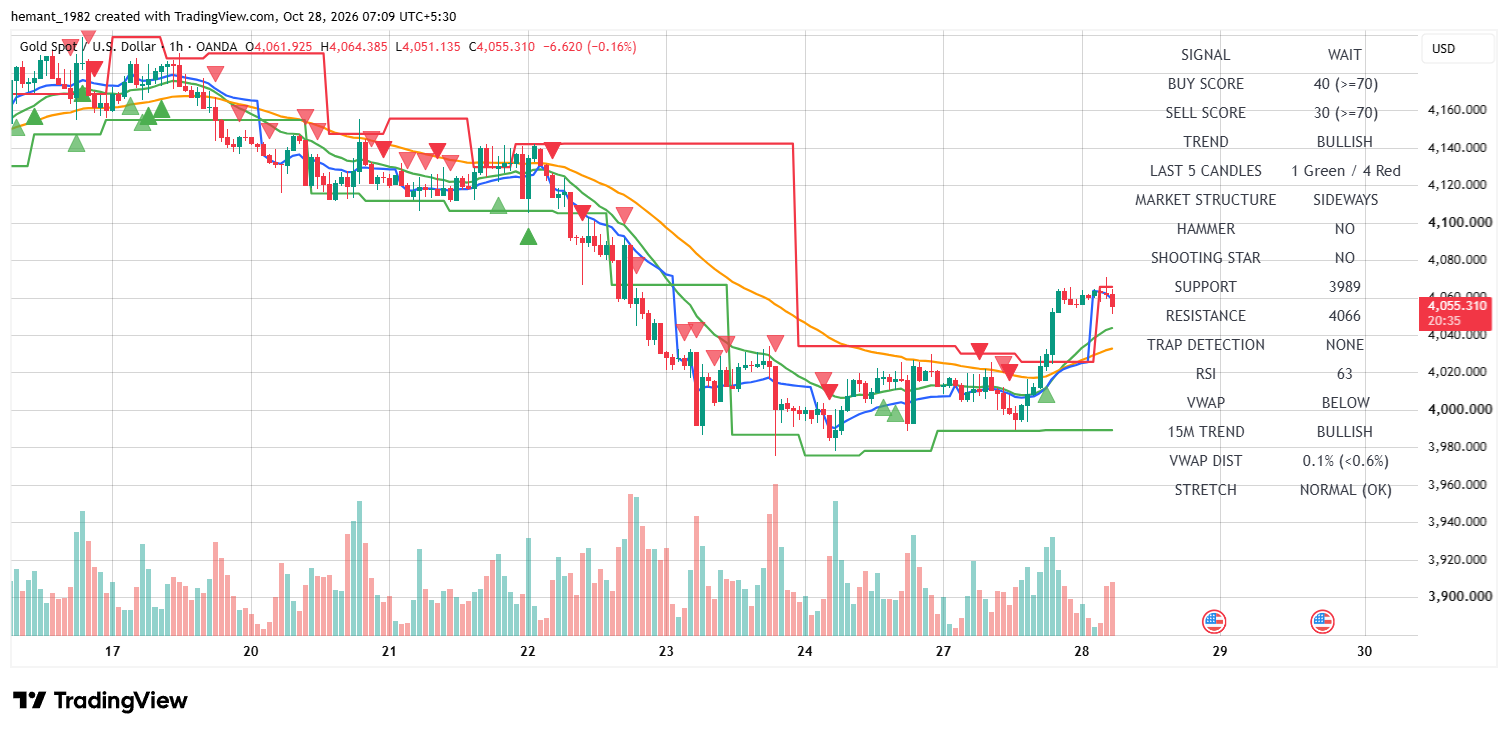1508x733 pixels.
Task: Click the SUPPORT value 3989
Action: [1345, 287]
